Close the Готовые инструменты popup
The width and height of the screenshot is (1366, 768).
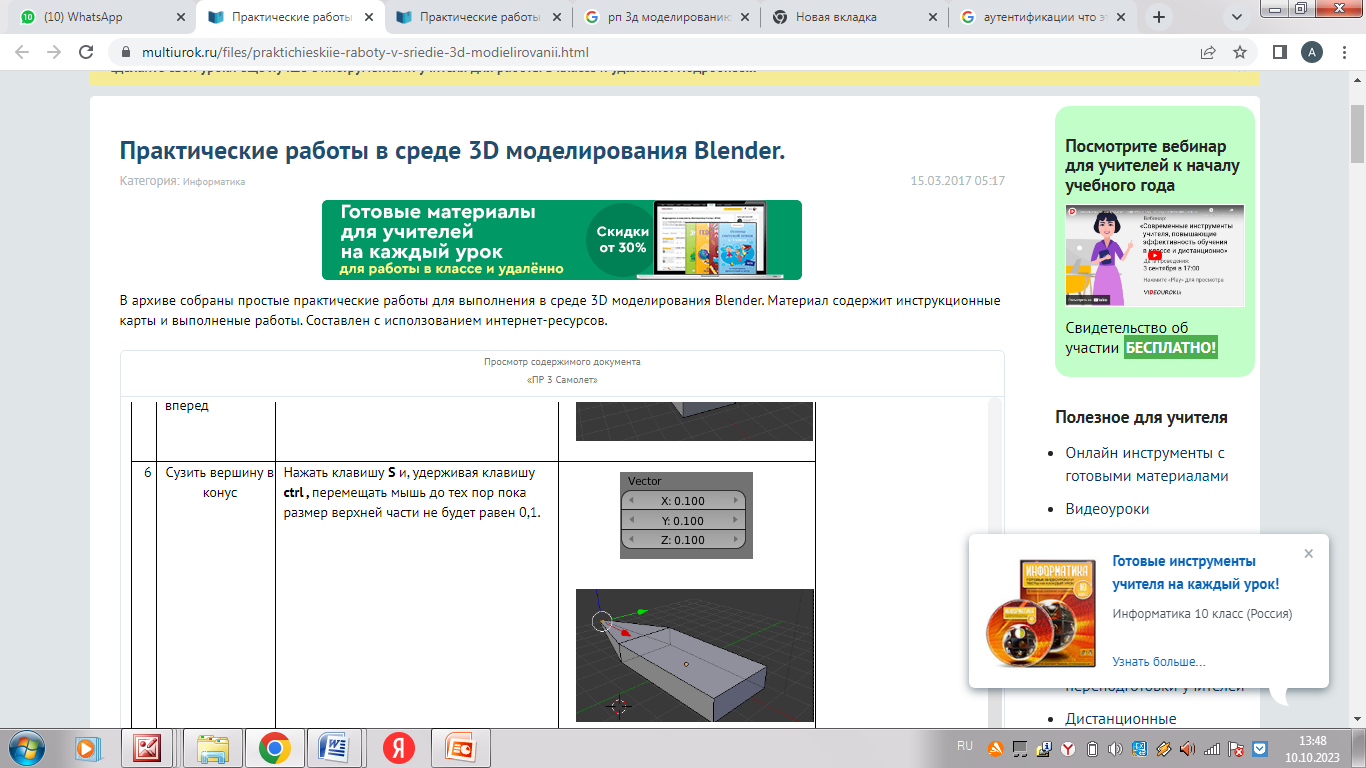coord(1309,553)
